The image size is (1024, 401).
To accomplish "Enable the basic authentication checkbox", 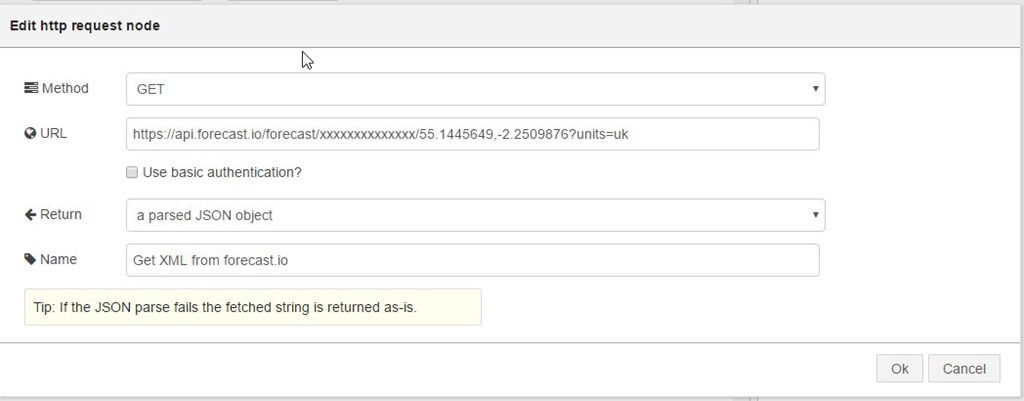I will tap(132, 172).
